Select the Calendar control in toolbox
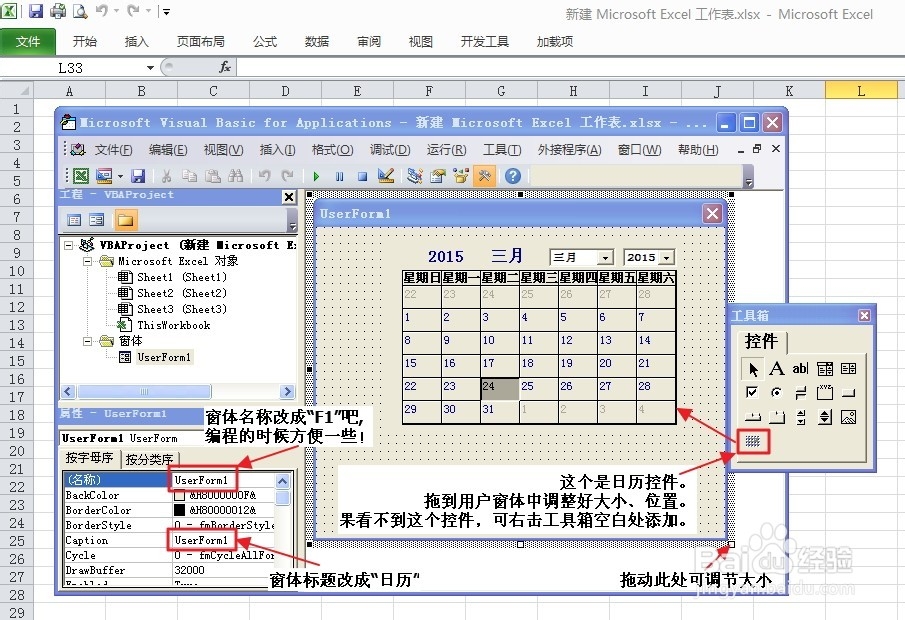The image size is (905, 620). [x=753, y=442]
